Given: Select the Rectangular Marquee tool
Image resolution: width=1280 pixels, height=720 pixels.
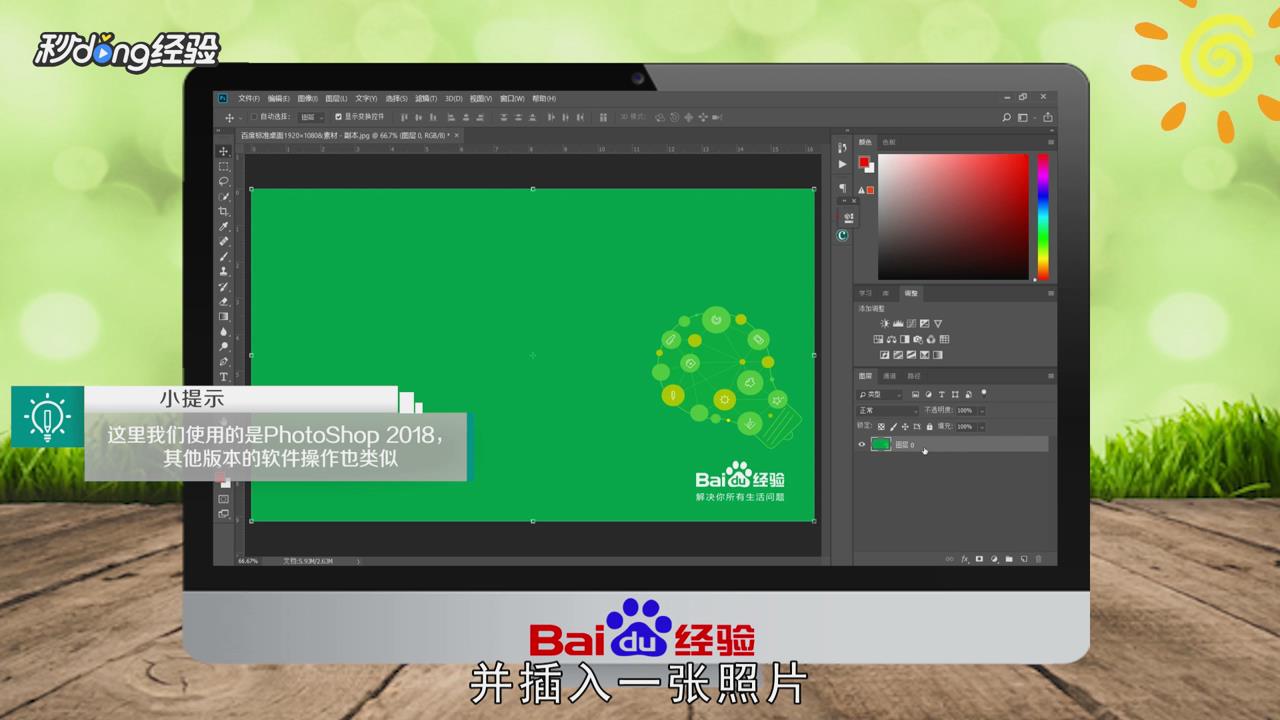Looking at the screenshot, I should pyautogui.click(x=224, y=166).
